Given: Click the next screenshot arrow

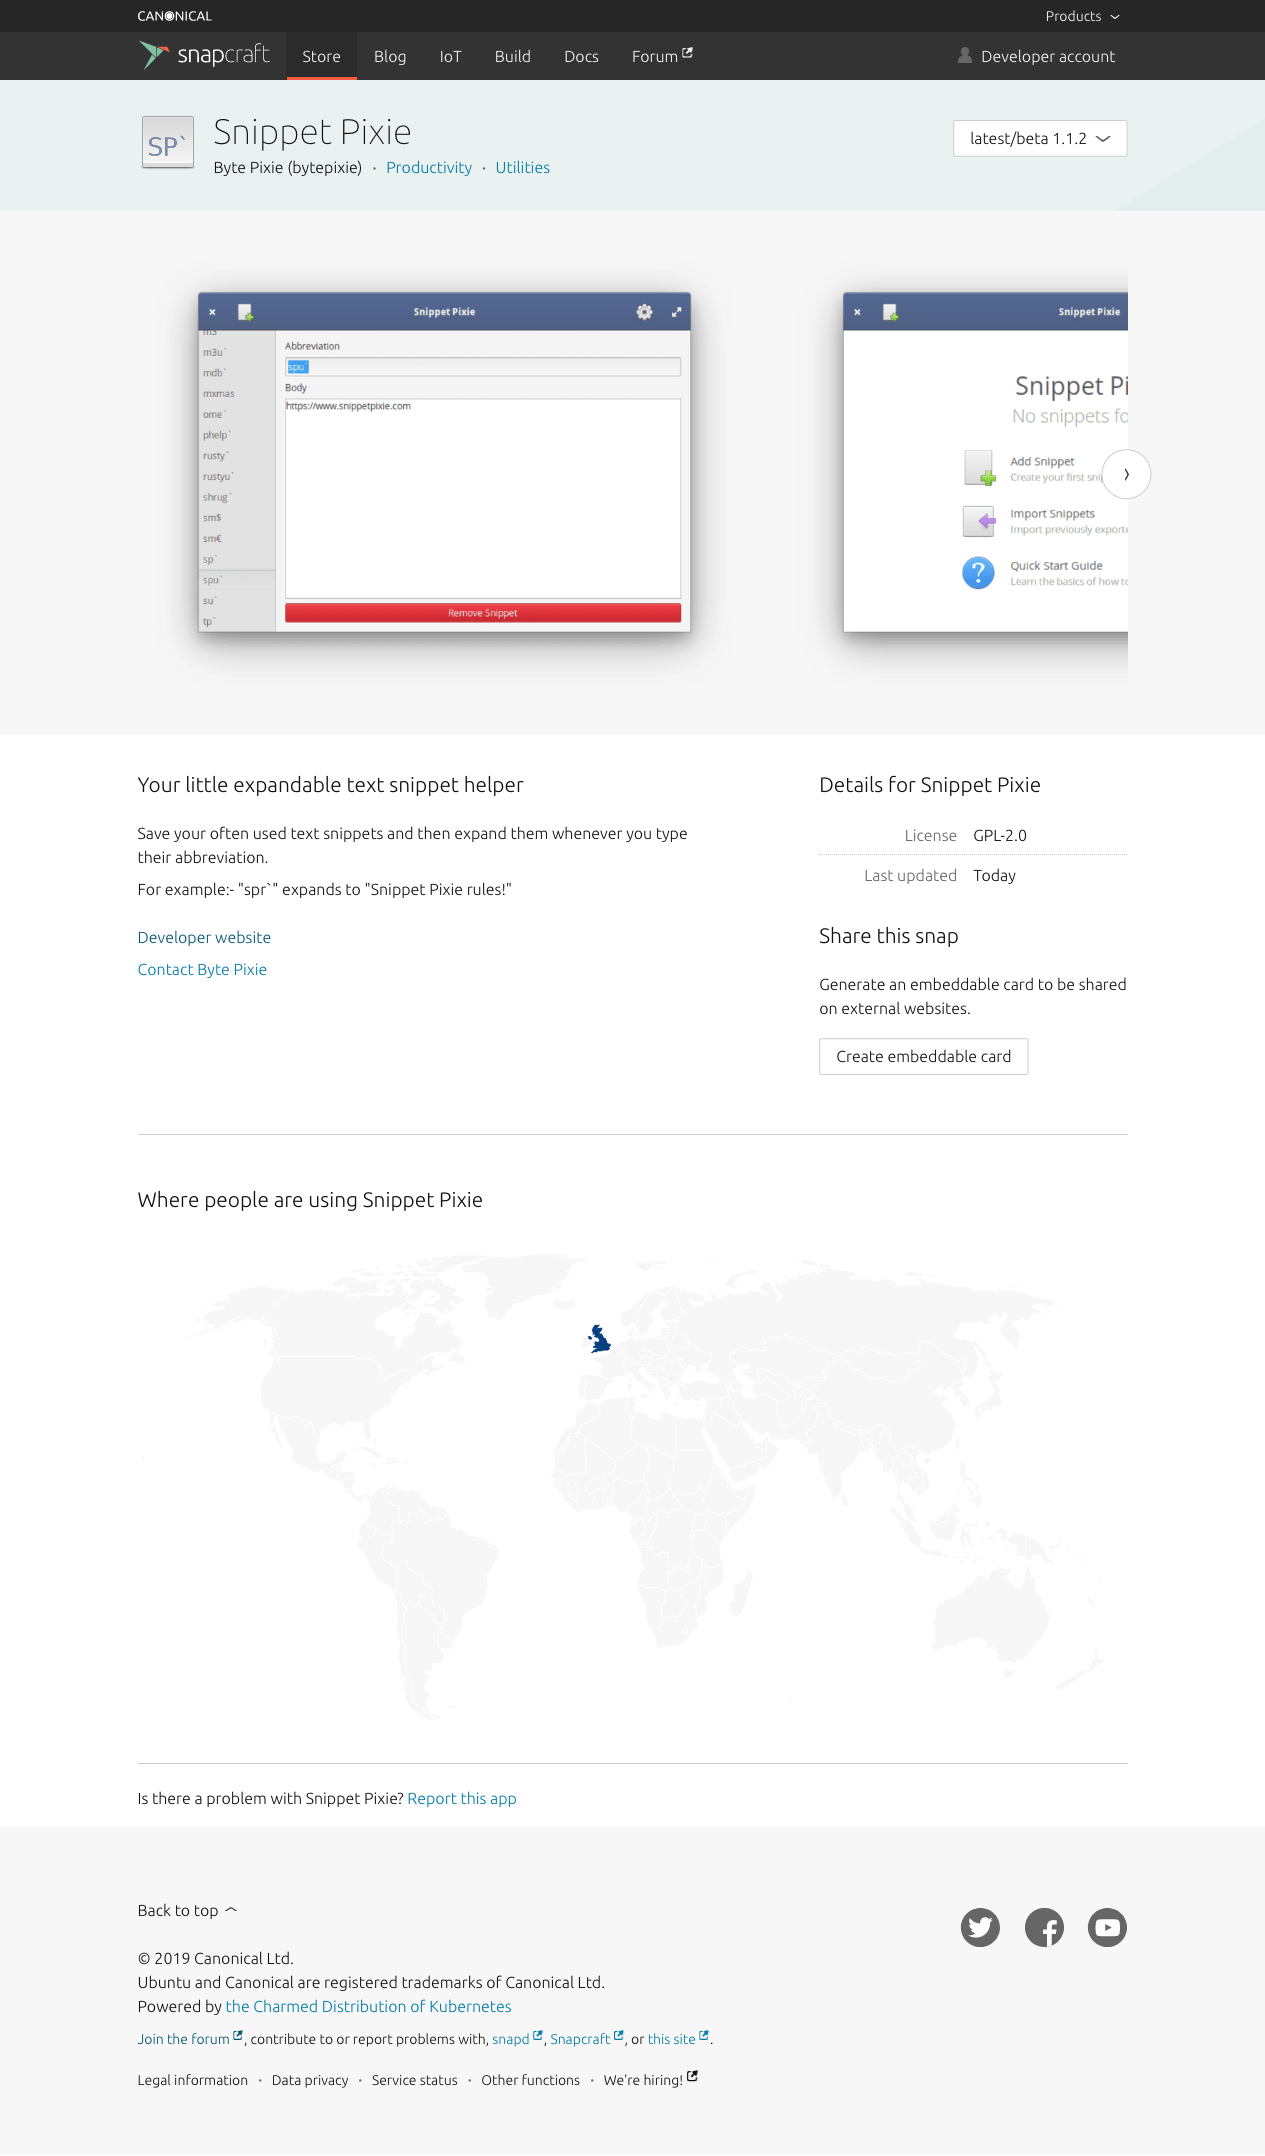Looking at the screenshot, I should (1126, 475).
